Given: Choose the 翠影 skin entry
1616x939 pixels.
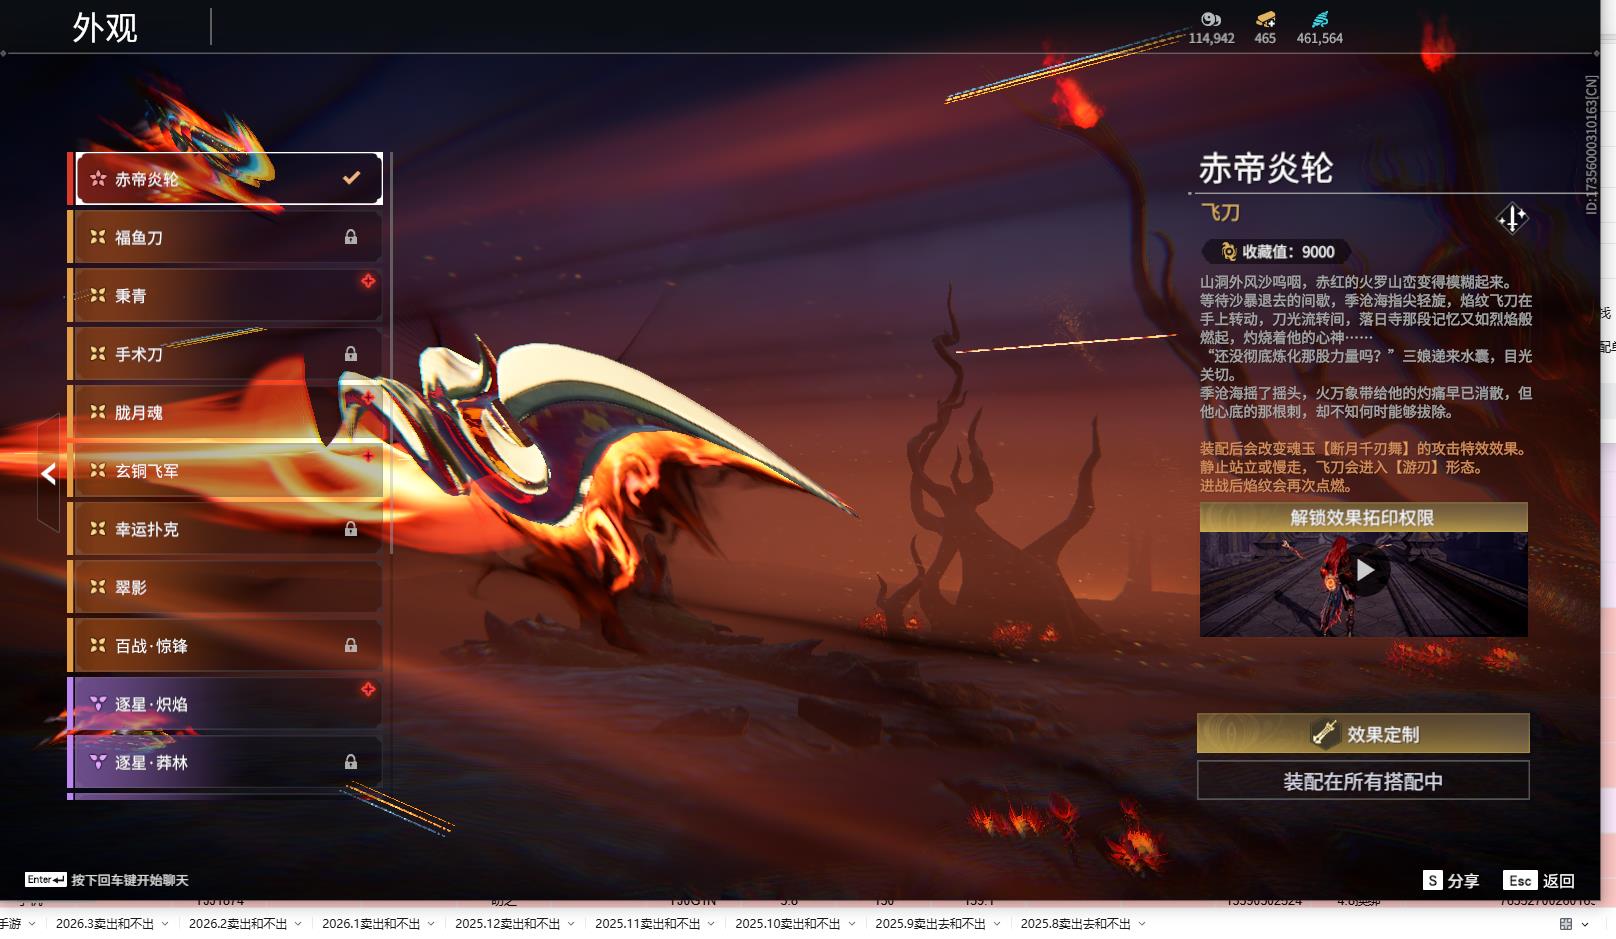Looking at the screenshot, I should pyautogui.click(x=229, y=587).
